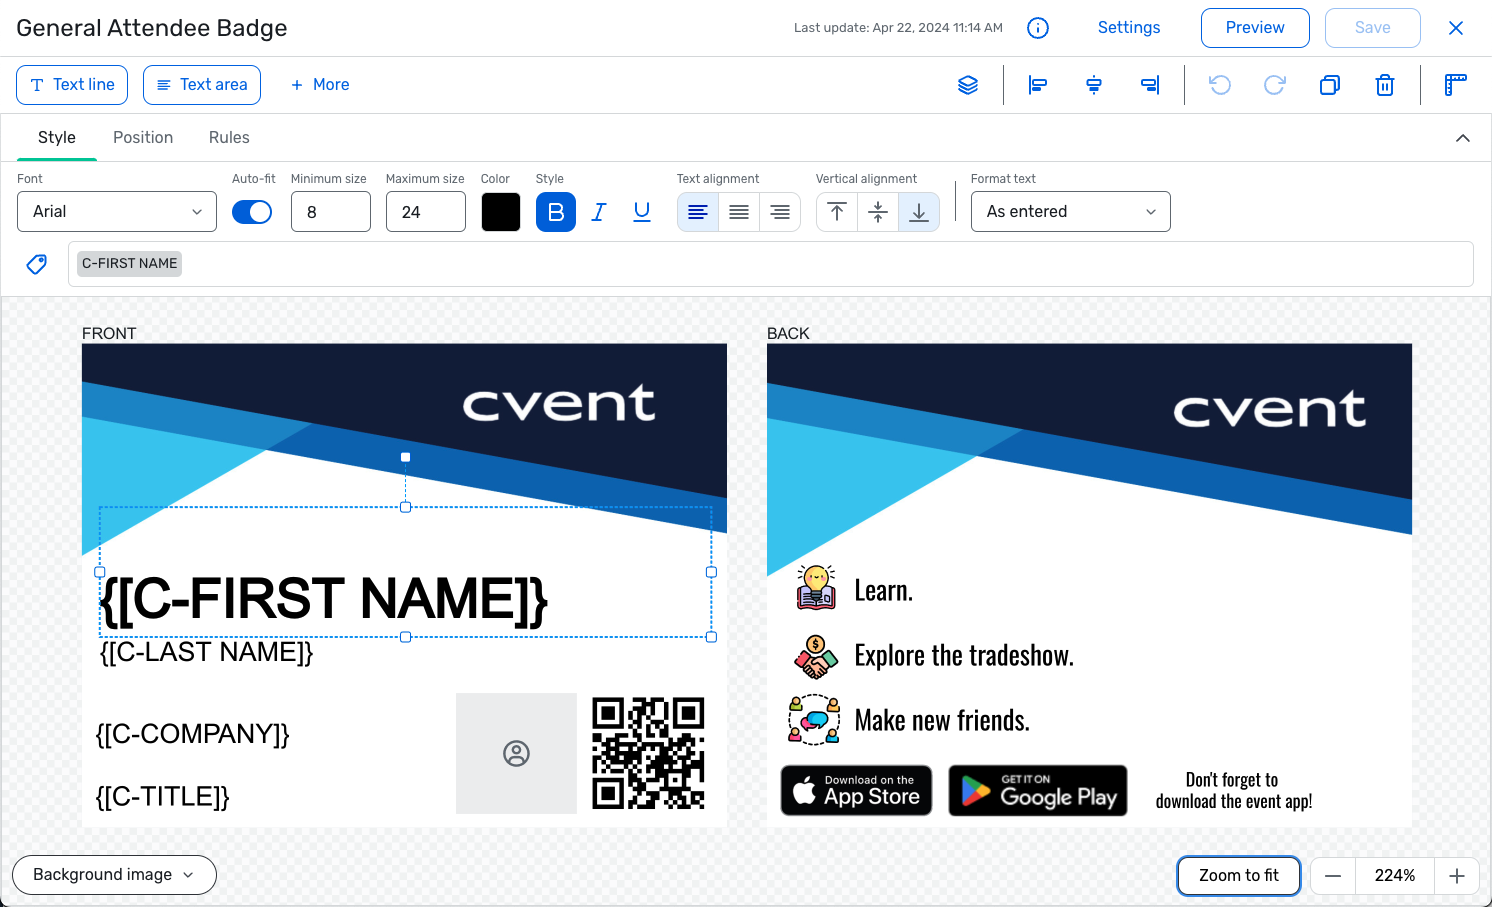Toggle underline text style
Screen dimensions: 1492x907
[x=642, y=212]
